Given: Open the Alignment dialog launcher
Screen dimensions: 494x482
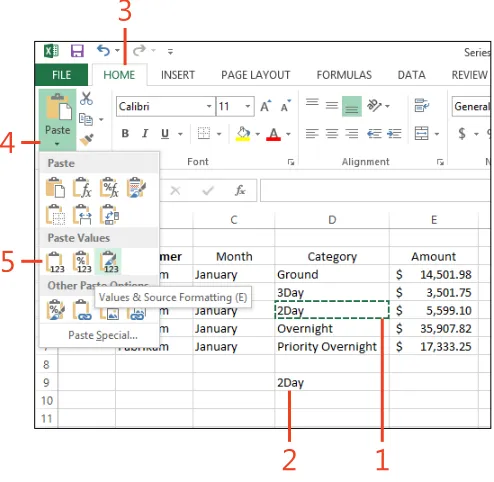Looking at the screenshot, I should point(440,162).
